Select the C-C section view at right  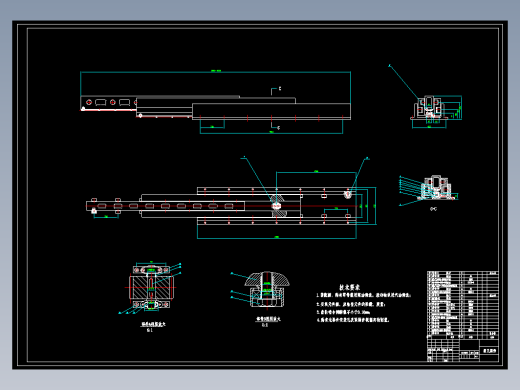437,188
